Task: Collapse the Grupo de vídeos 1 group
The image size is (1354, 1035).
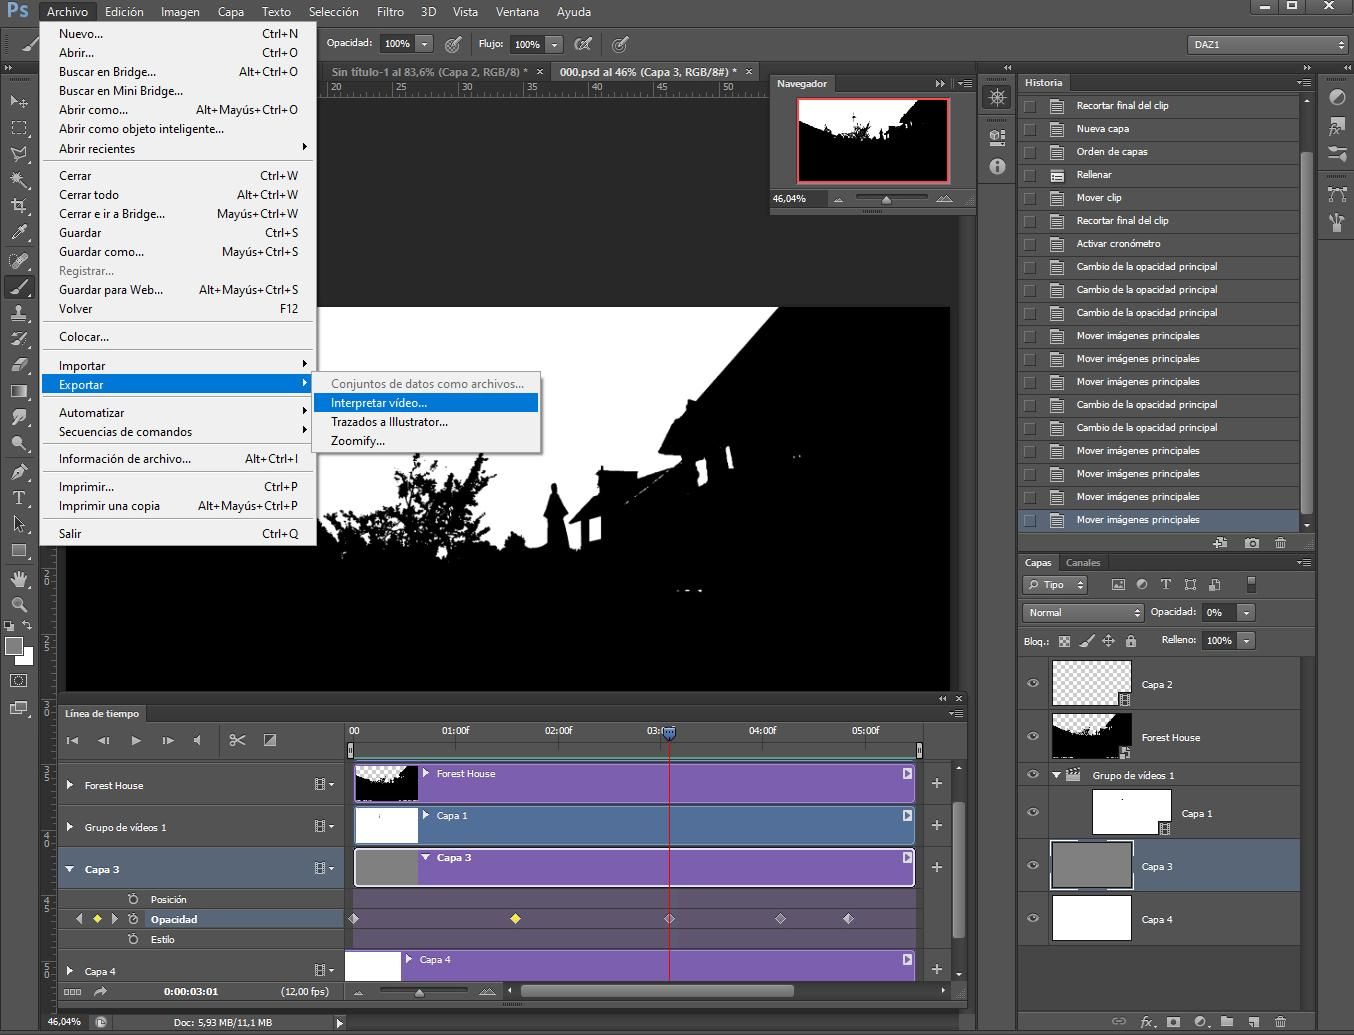Action: (1056, 773)
